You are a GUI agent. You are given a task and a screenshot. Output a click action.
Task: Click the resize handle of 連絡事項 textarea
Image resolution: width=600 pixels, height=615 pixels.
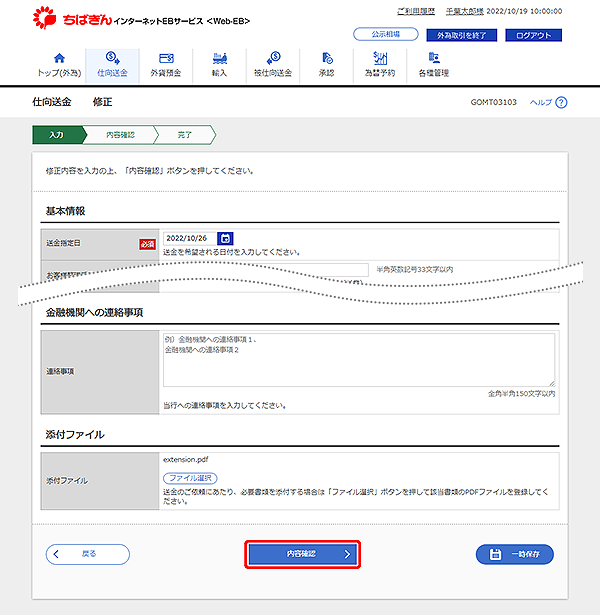tap(552, 384)
